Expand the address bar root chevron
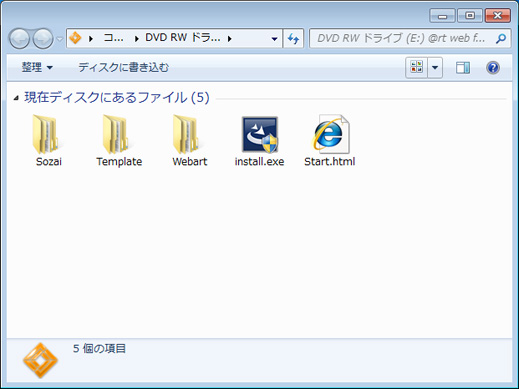The height and width of the screenshot is (389, 519). point(91,39)
